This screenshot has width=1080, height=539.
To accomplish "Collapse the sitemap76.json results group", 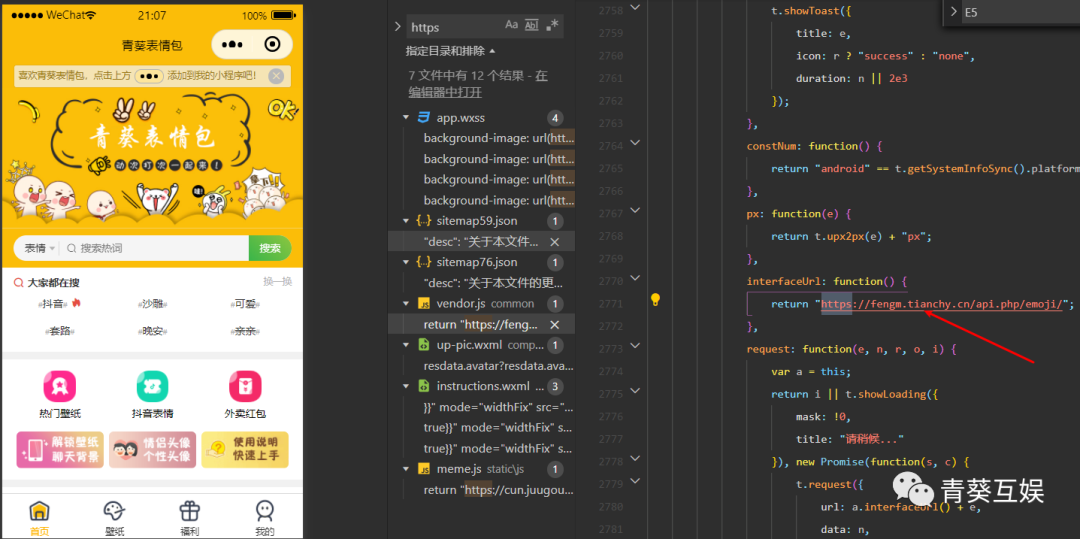I will (x=406, y=262).
